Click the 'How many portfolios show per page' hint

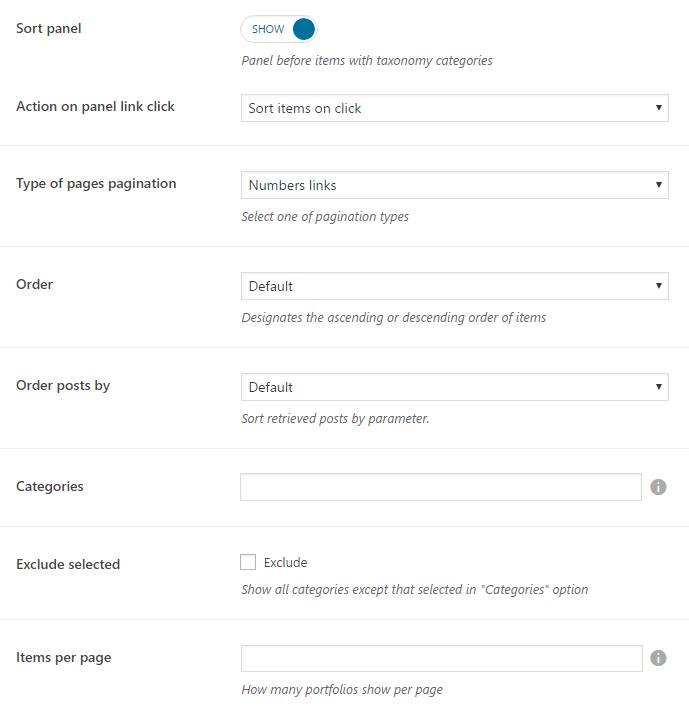pyautogui.click(x=342, y=690)
